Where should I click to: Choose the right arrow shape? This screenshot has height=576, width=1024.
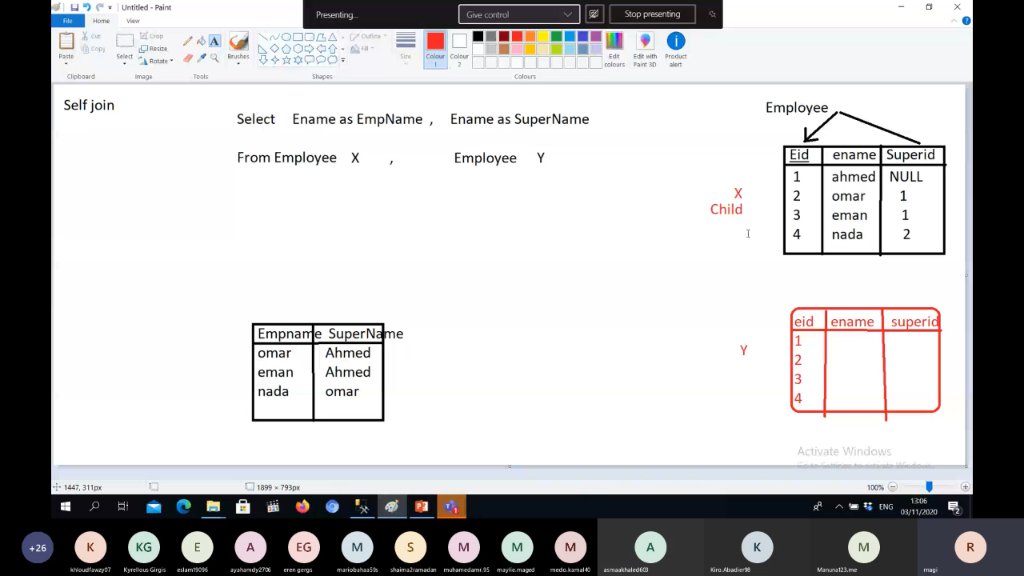310,48
